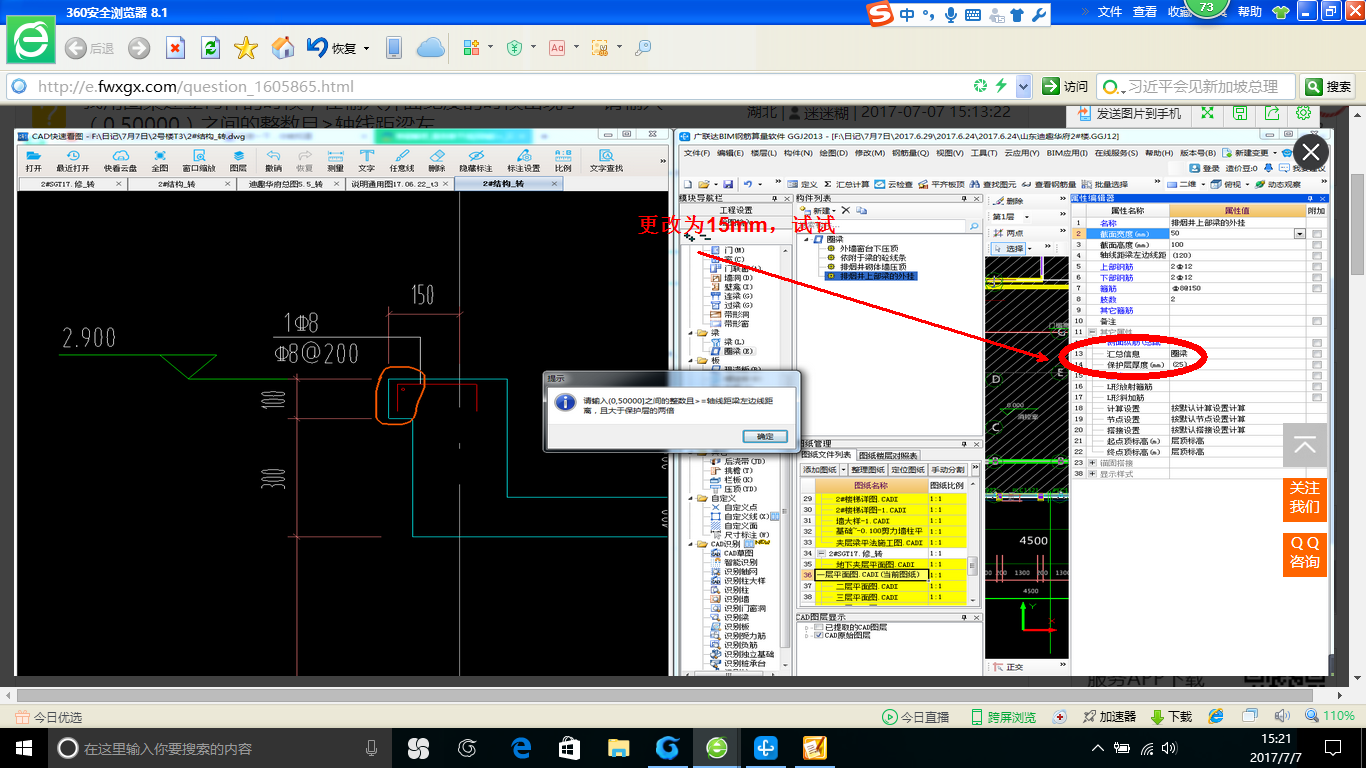Click browser refresh icon
The height and width of the screenshot is (768, 1366).
(209, 48)
